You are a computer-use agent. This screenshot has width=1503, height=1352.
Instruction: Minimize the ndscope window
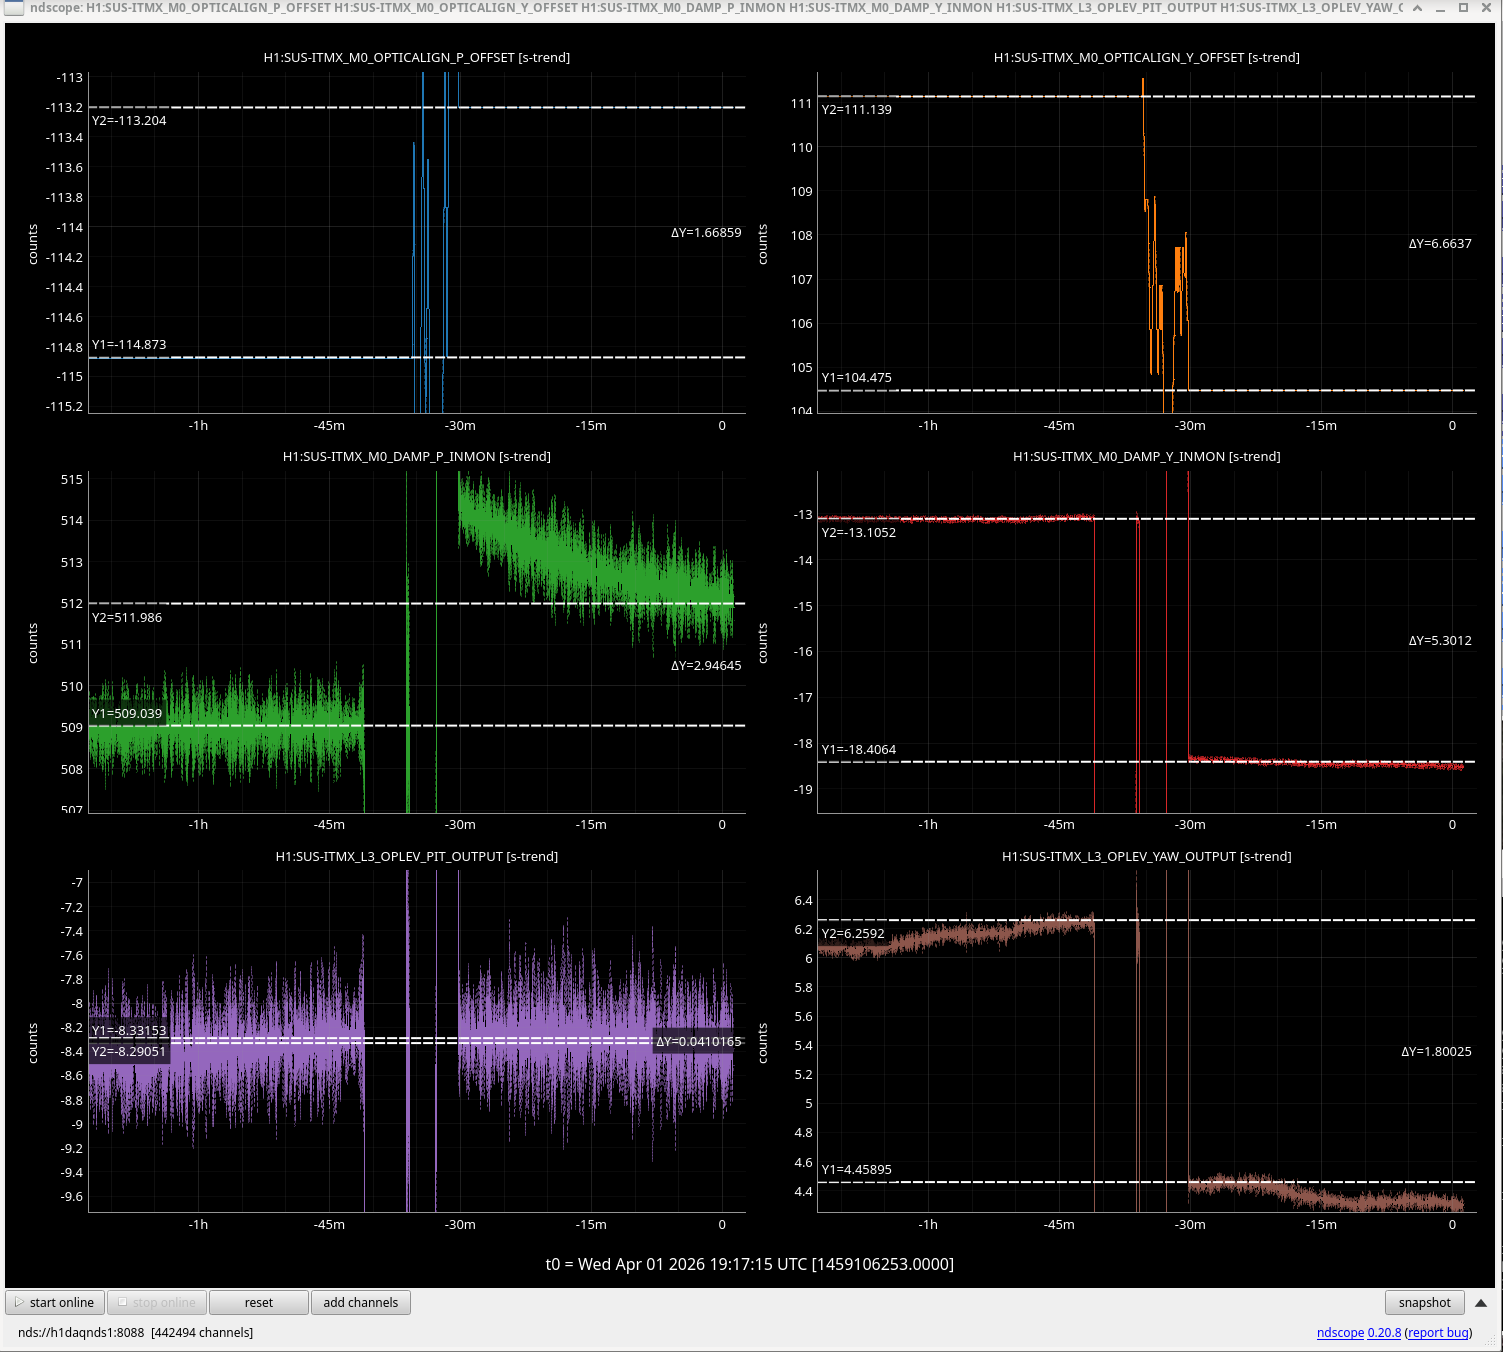click(x=1440, y=8)
